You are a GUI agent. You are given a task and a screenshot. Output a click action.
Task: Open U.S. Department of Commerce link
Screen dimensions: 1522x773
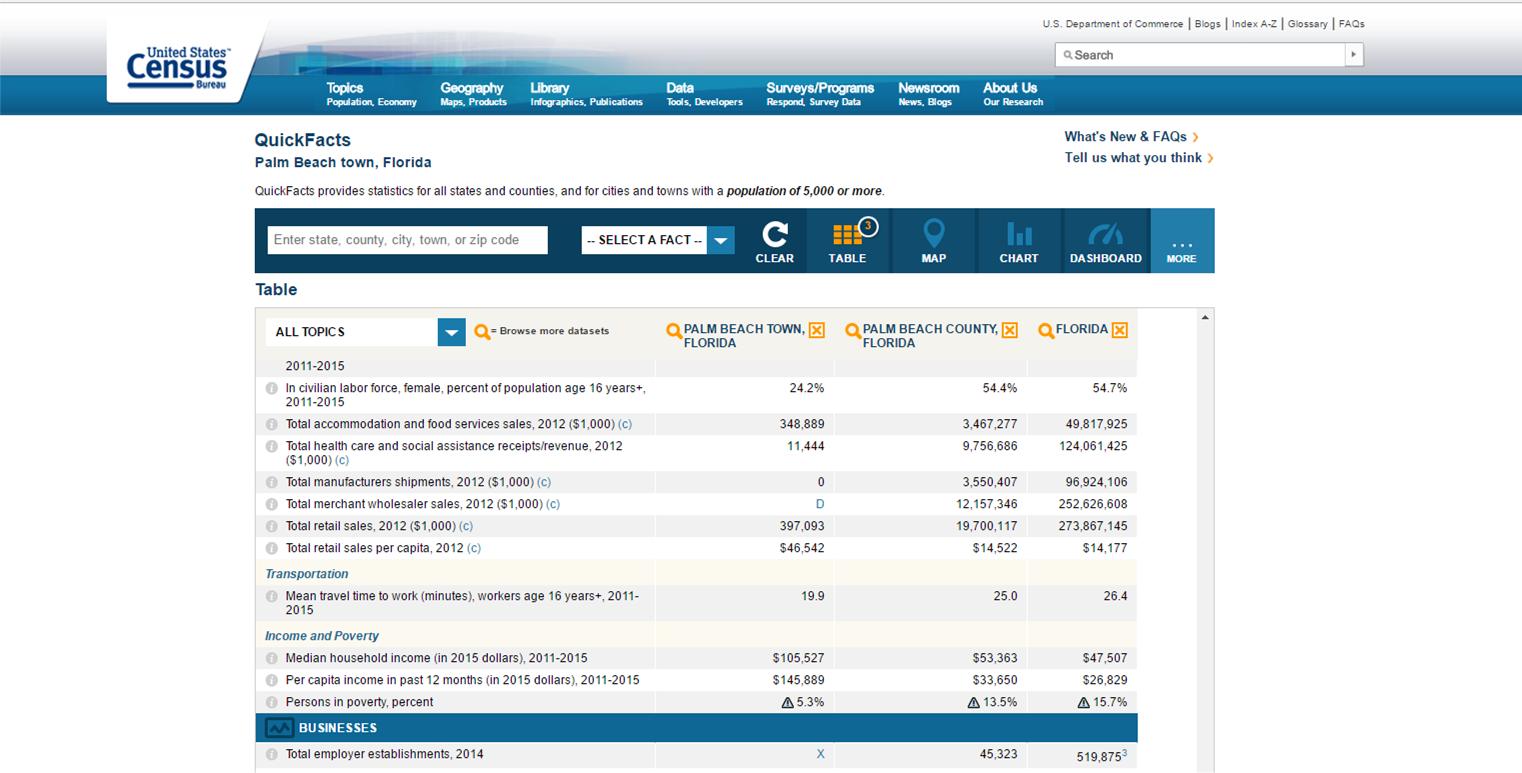1112,24
